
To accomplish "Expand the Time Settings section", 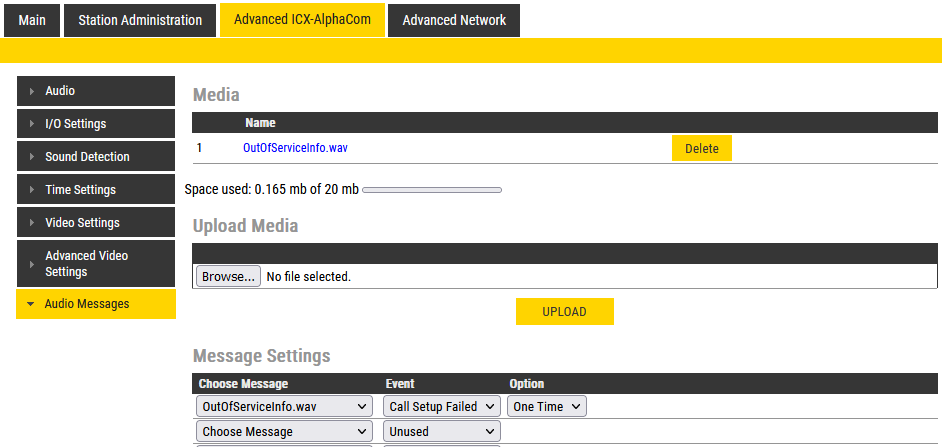I will pyautogui.click(x=96, y=190).
